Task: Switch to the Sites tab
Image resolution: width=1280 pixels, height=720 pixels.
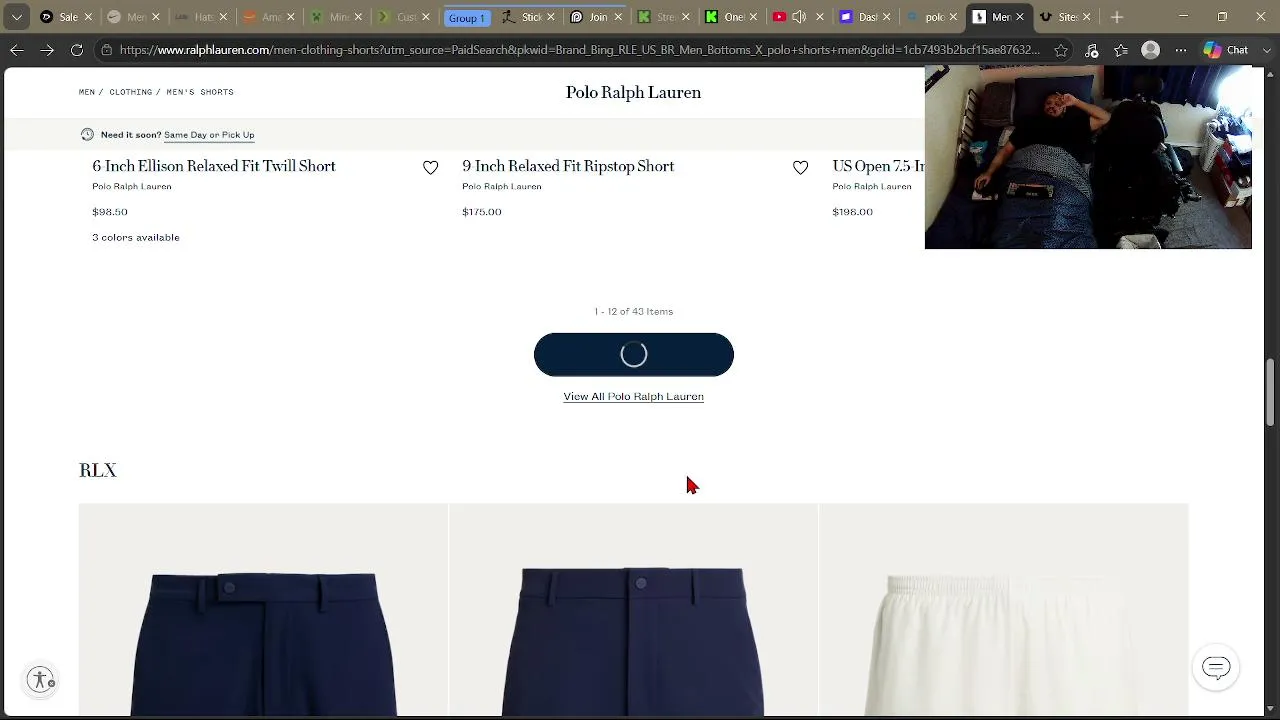Action: 1066,17
